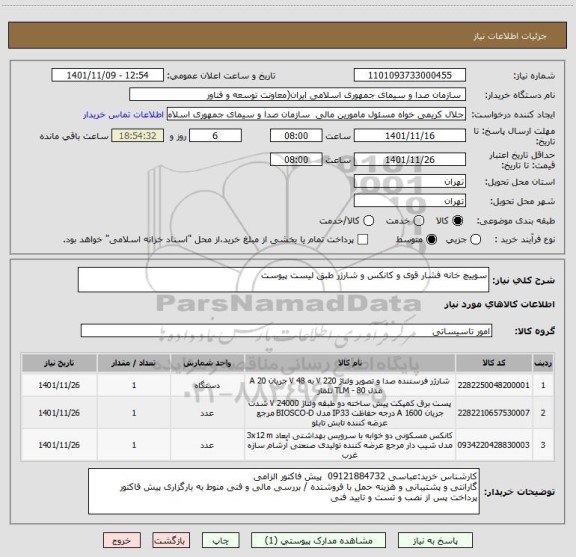Click the اطلاعات کالاهای مورد نیاز heading
Screen dimensions: 576x557
500,305
